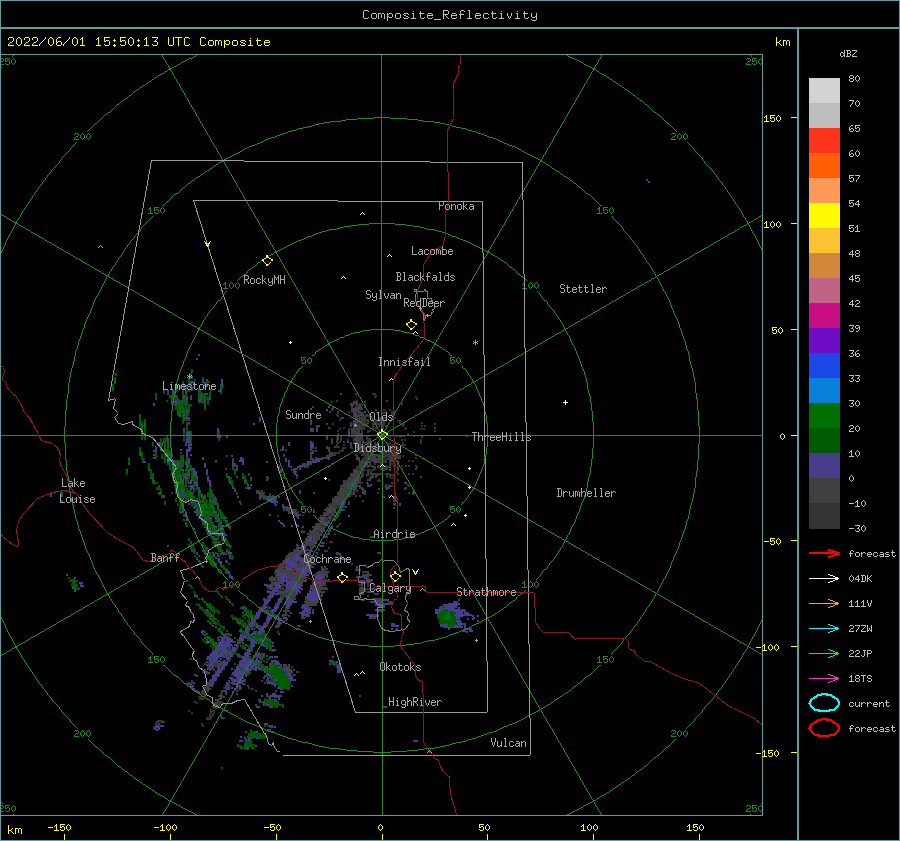Click the white plus marker below Stettler
The width and height of the screenshot is (900, 841).
coord(565,402)
